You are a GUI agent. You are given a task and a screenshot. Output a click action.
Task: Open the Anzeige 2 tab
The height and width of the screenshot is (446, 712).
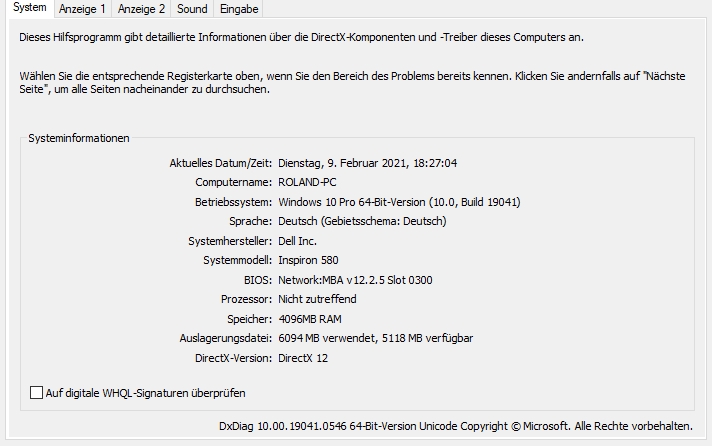point(141,9)
